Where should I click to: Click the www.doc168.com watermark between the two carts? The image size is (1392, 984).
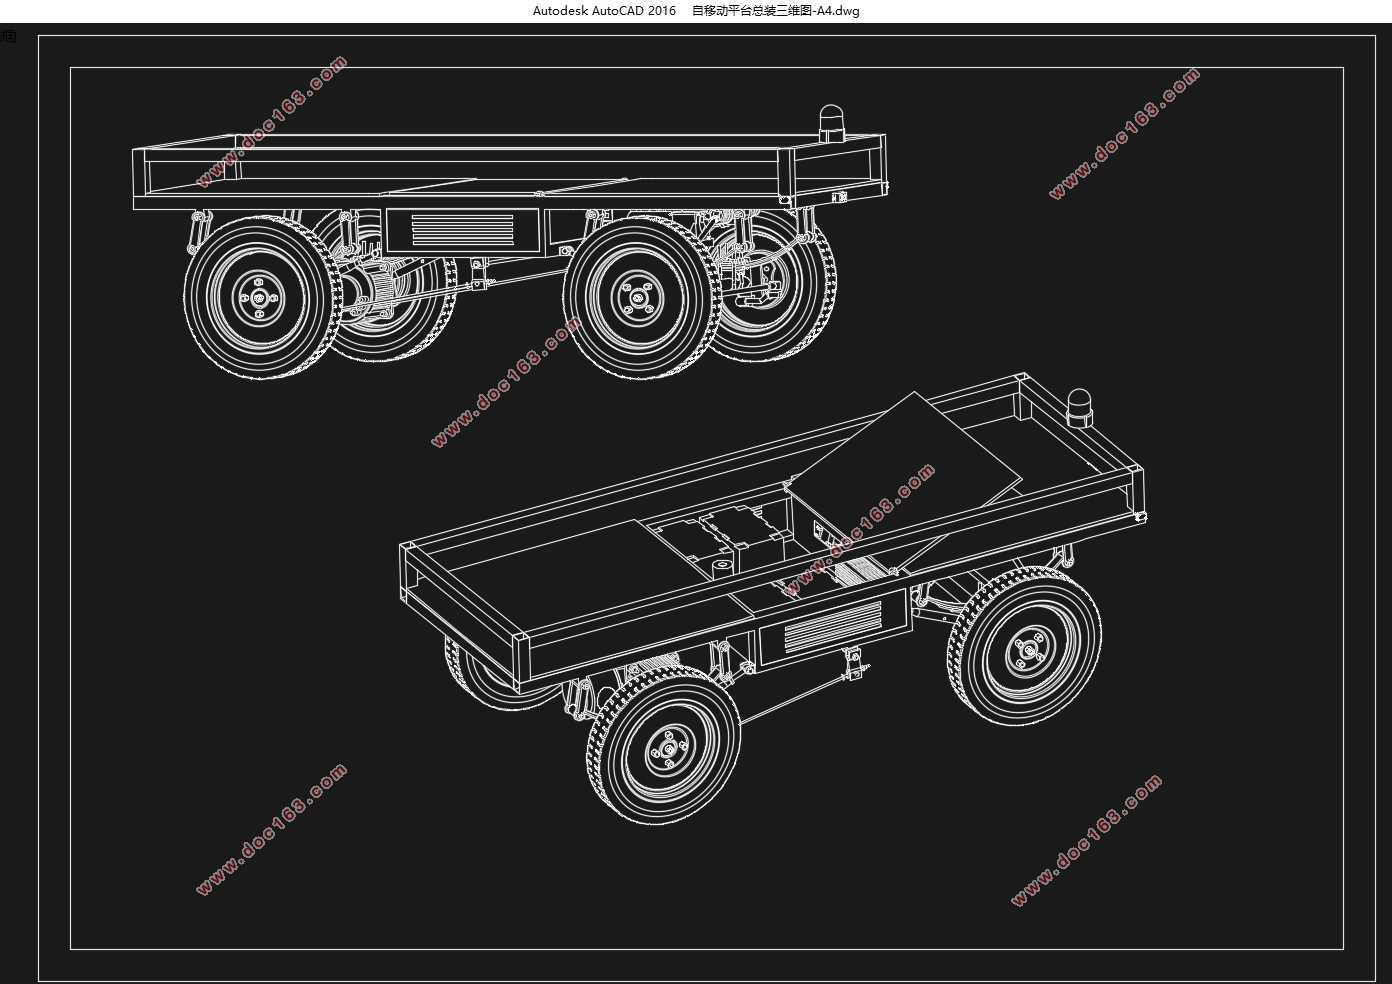point(505,381)
